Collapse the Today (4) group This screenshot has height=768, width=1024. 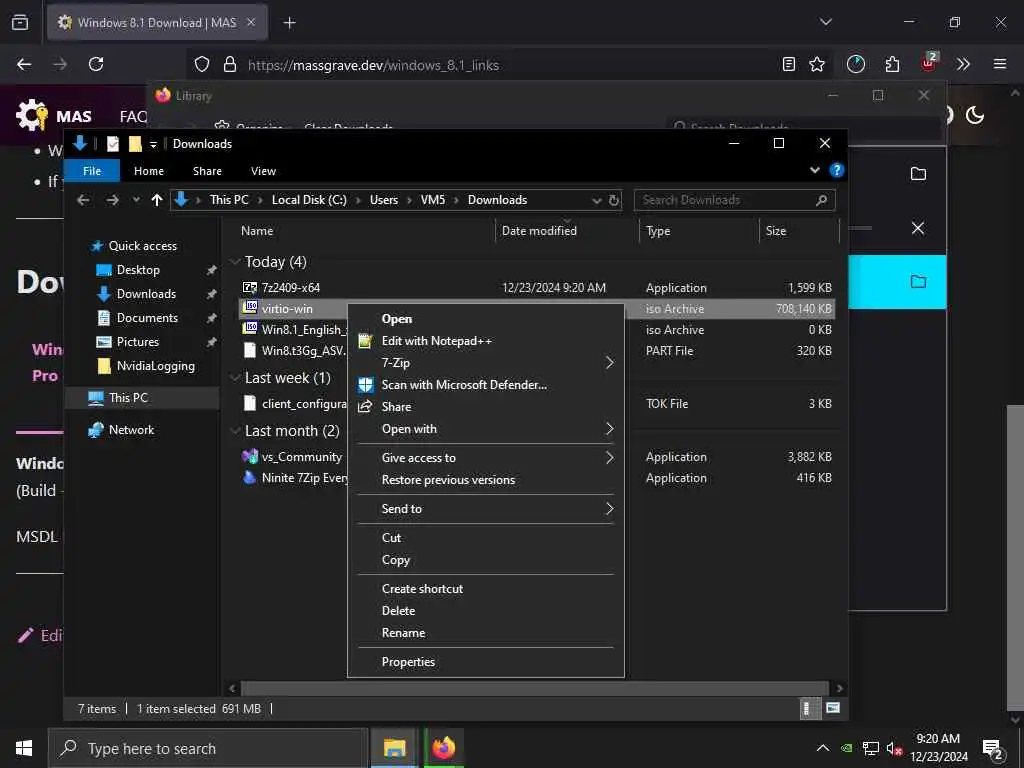[x=235, y=262]
